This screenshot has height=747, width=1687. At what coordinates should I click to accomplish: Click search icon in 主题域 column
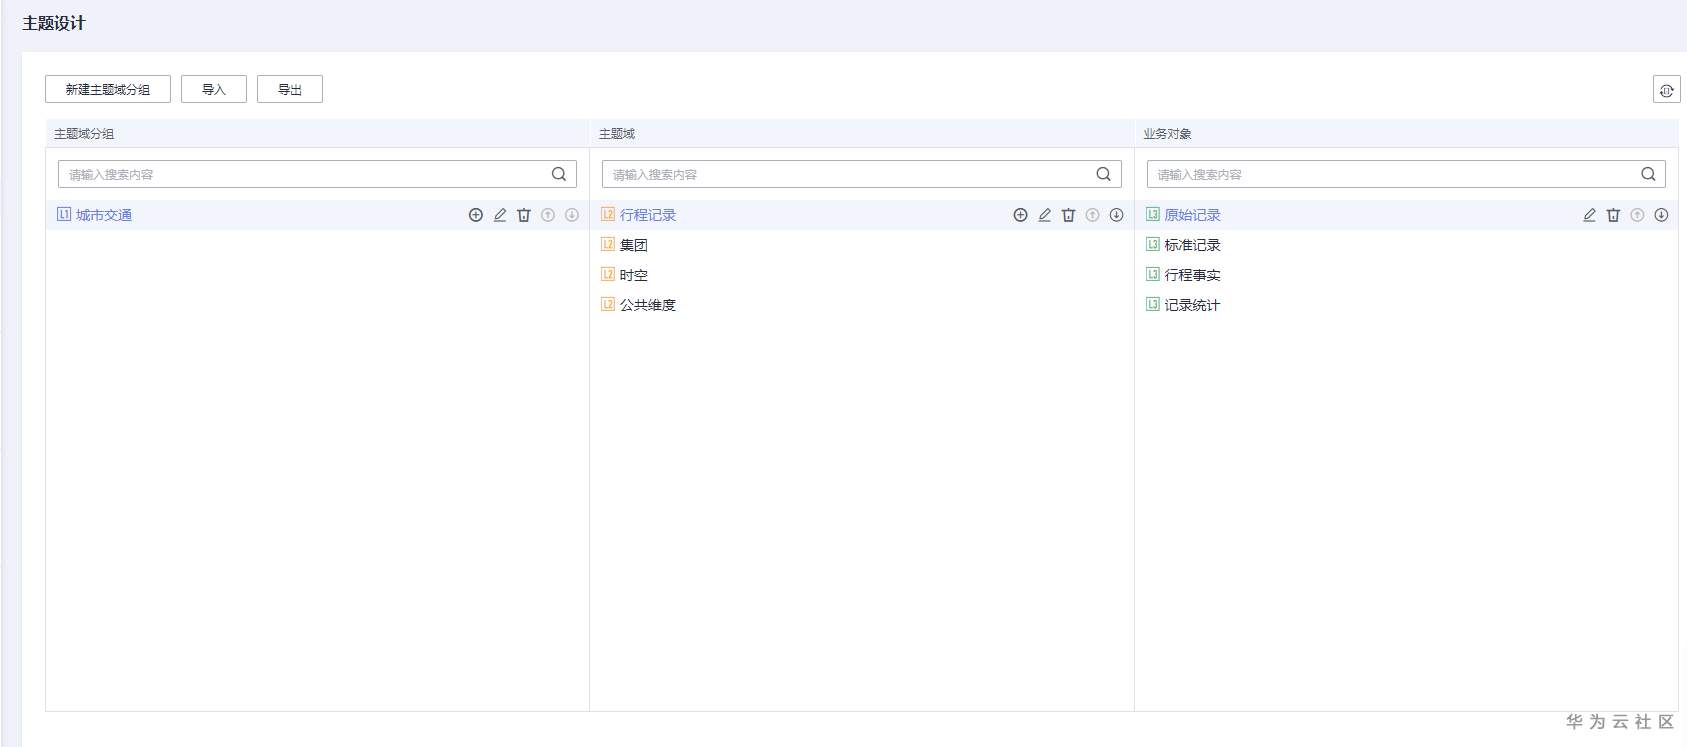click(1104, 174)
